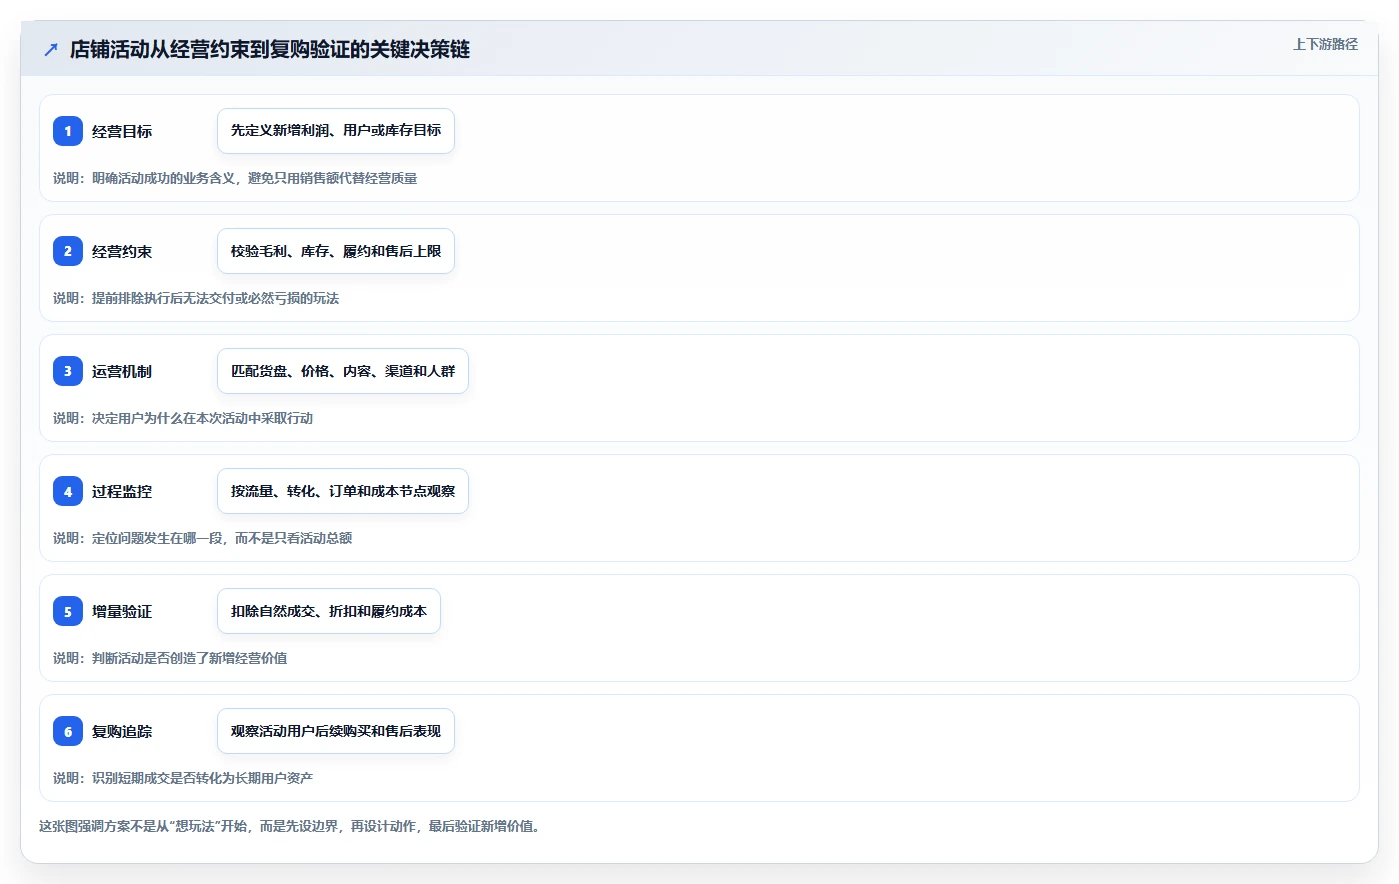Click the chart title 店铺活动从经营约束到复购验证的关键决策链

tap(270, 49)
